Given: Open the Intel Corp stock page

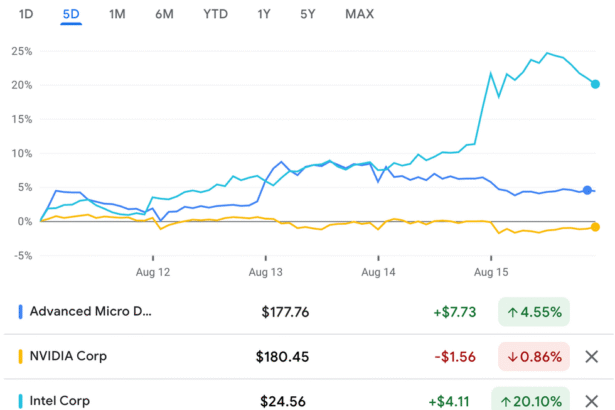Looking at the screenshot, I should point(60,400).
